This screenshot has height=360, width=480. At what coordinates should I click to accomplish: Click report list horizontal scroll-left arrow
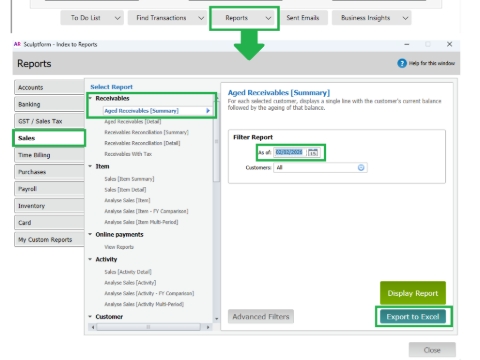[x=93, y=327]
